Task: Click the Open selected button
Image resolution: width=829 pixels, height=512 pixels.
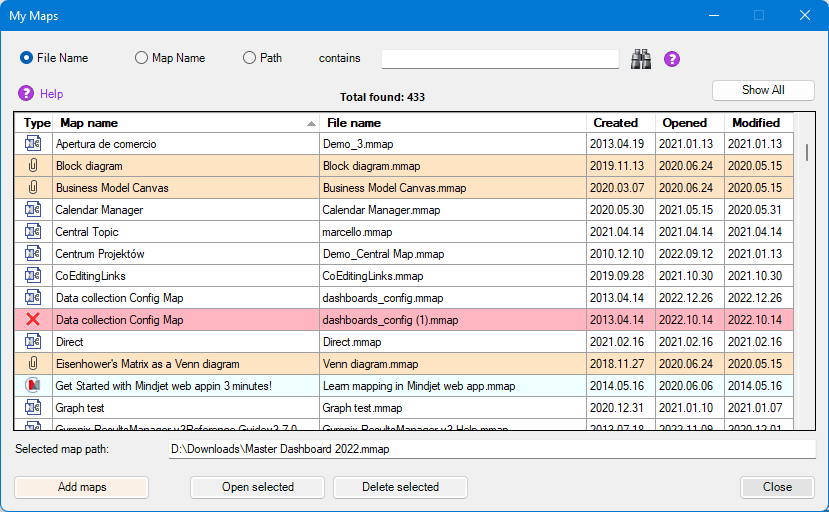Action: 257,487
